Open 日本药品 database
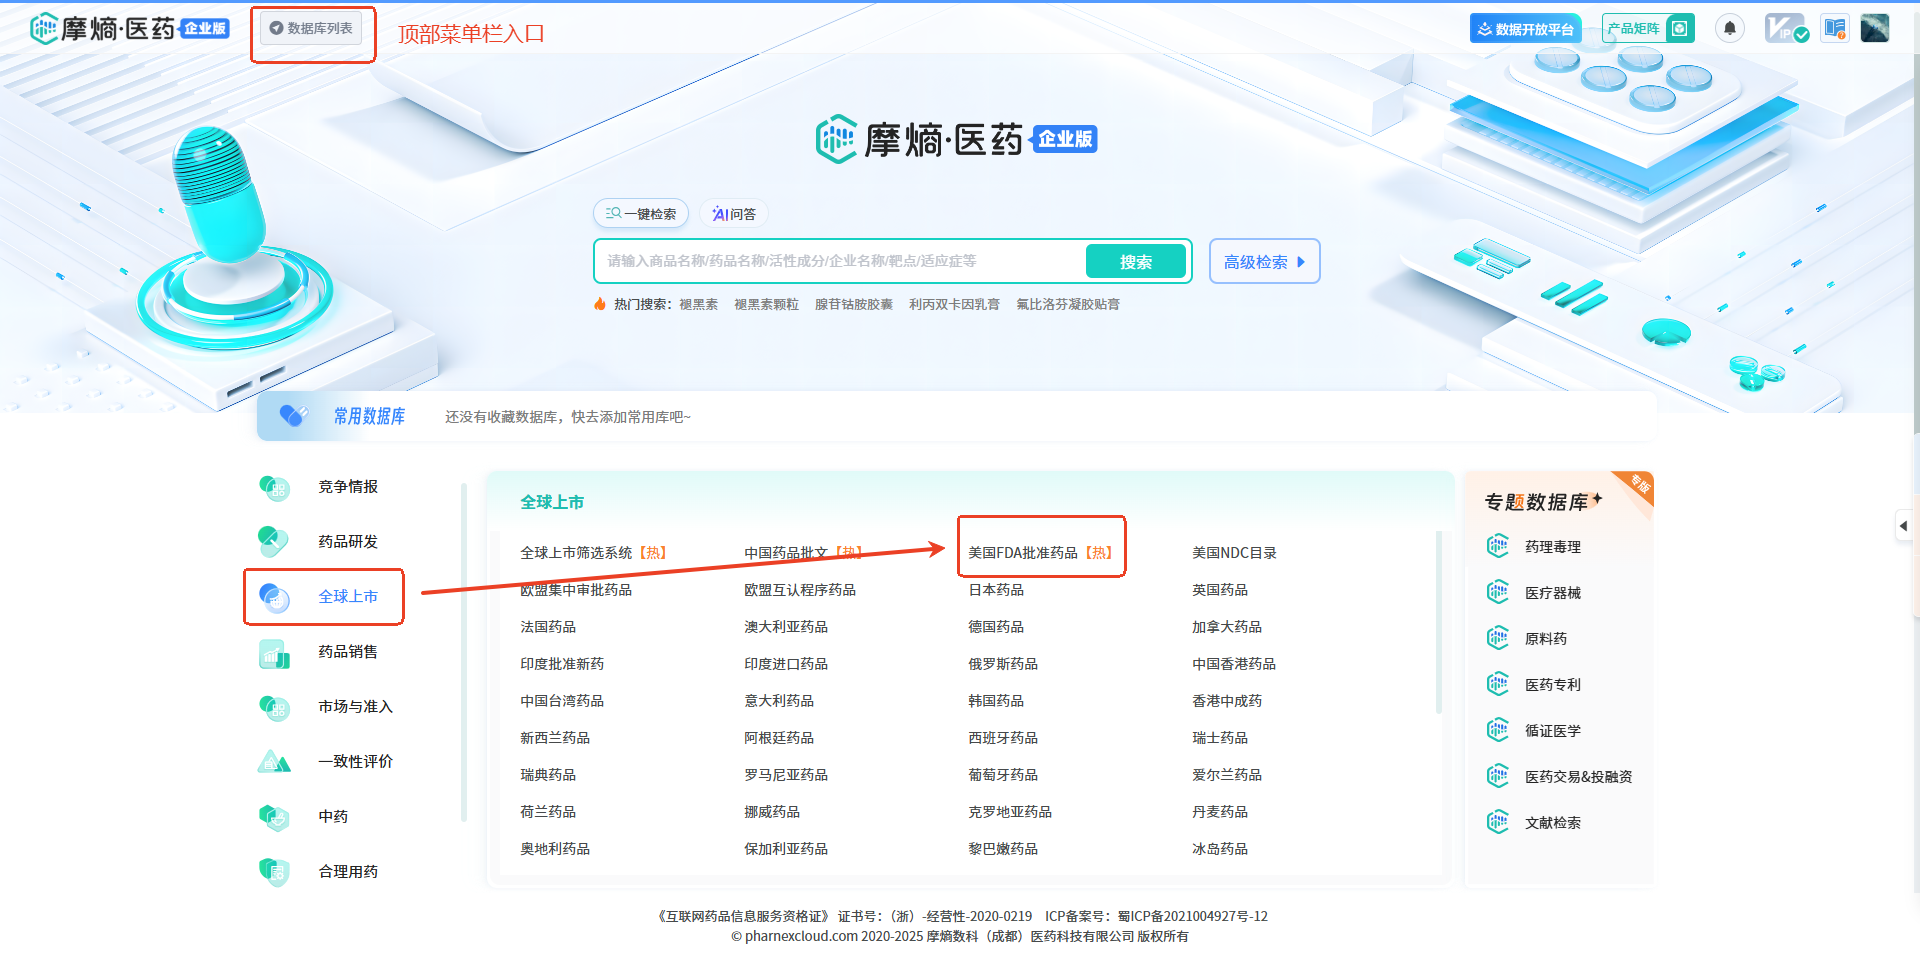The height and width of the screenshot is (953, 1920). [996, 590]
